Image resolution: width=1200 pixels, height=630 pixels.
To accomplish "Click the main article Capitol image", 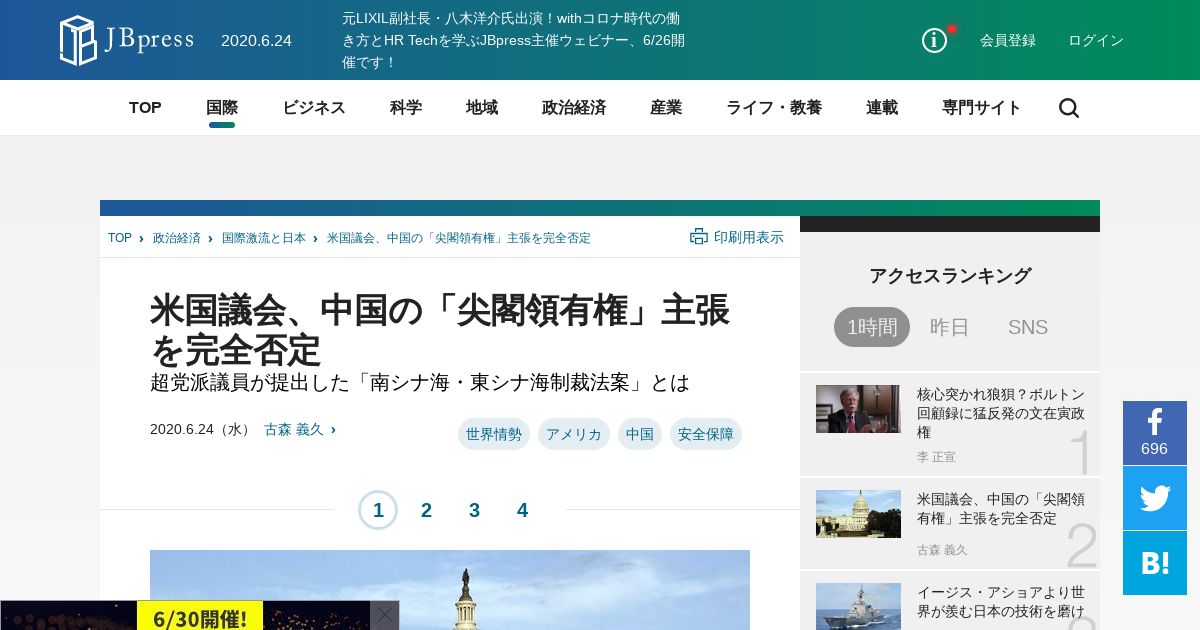I will point(450,590).
